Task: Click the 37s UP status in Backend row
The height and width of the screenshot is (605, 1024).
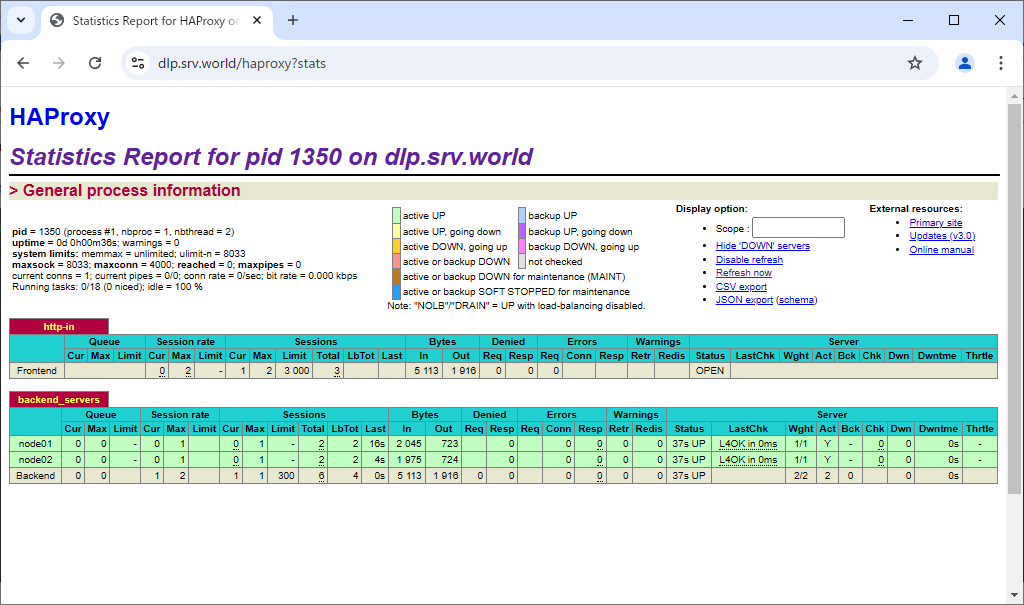Action: [x=689, y=476]
